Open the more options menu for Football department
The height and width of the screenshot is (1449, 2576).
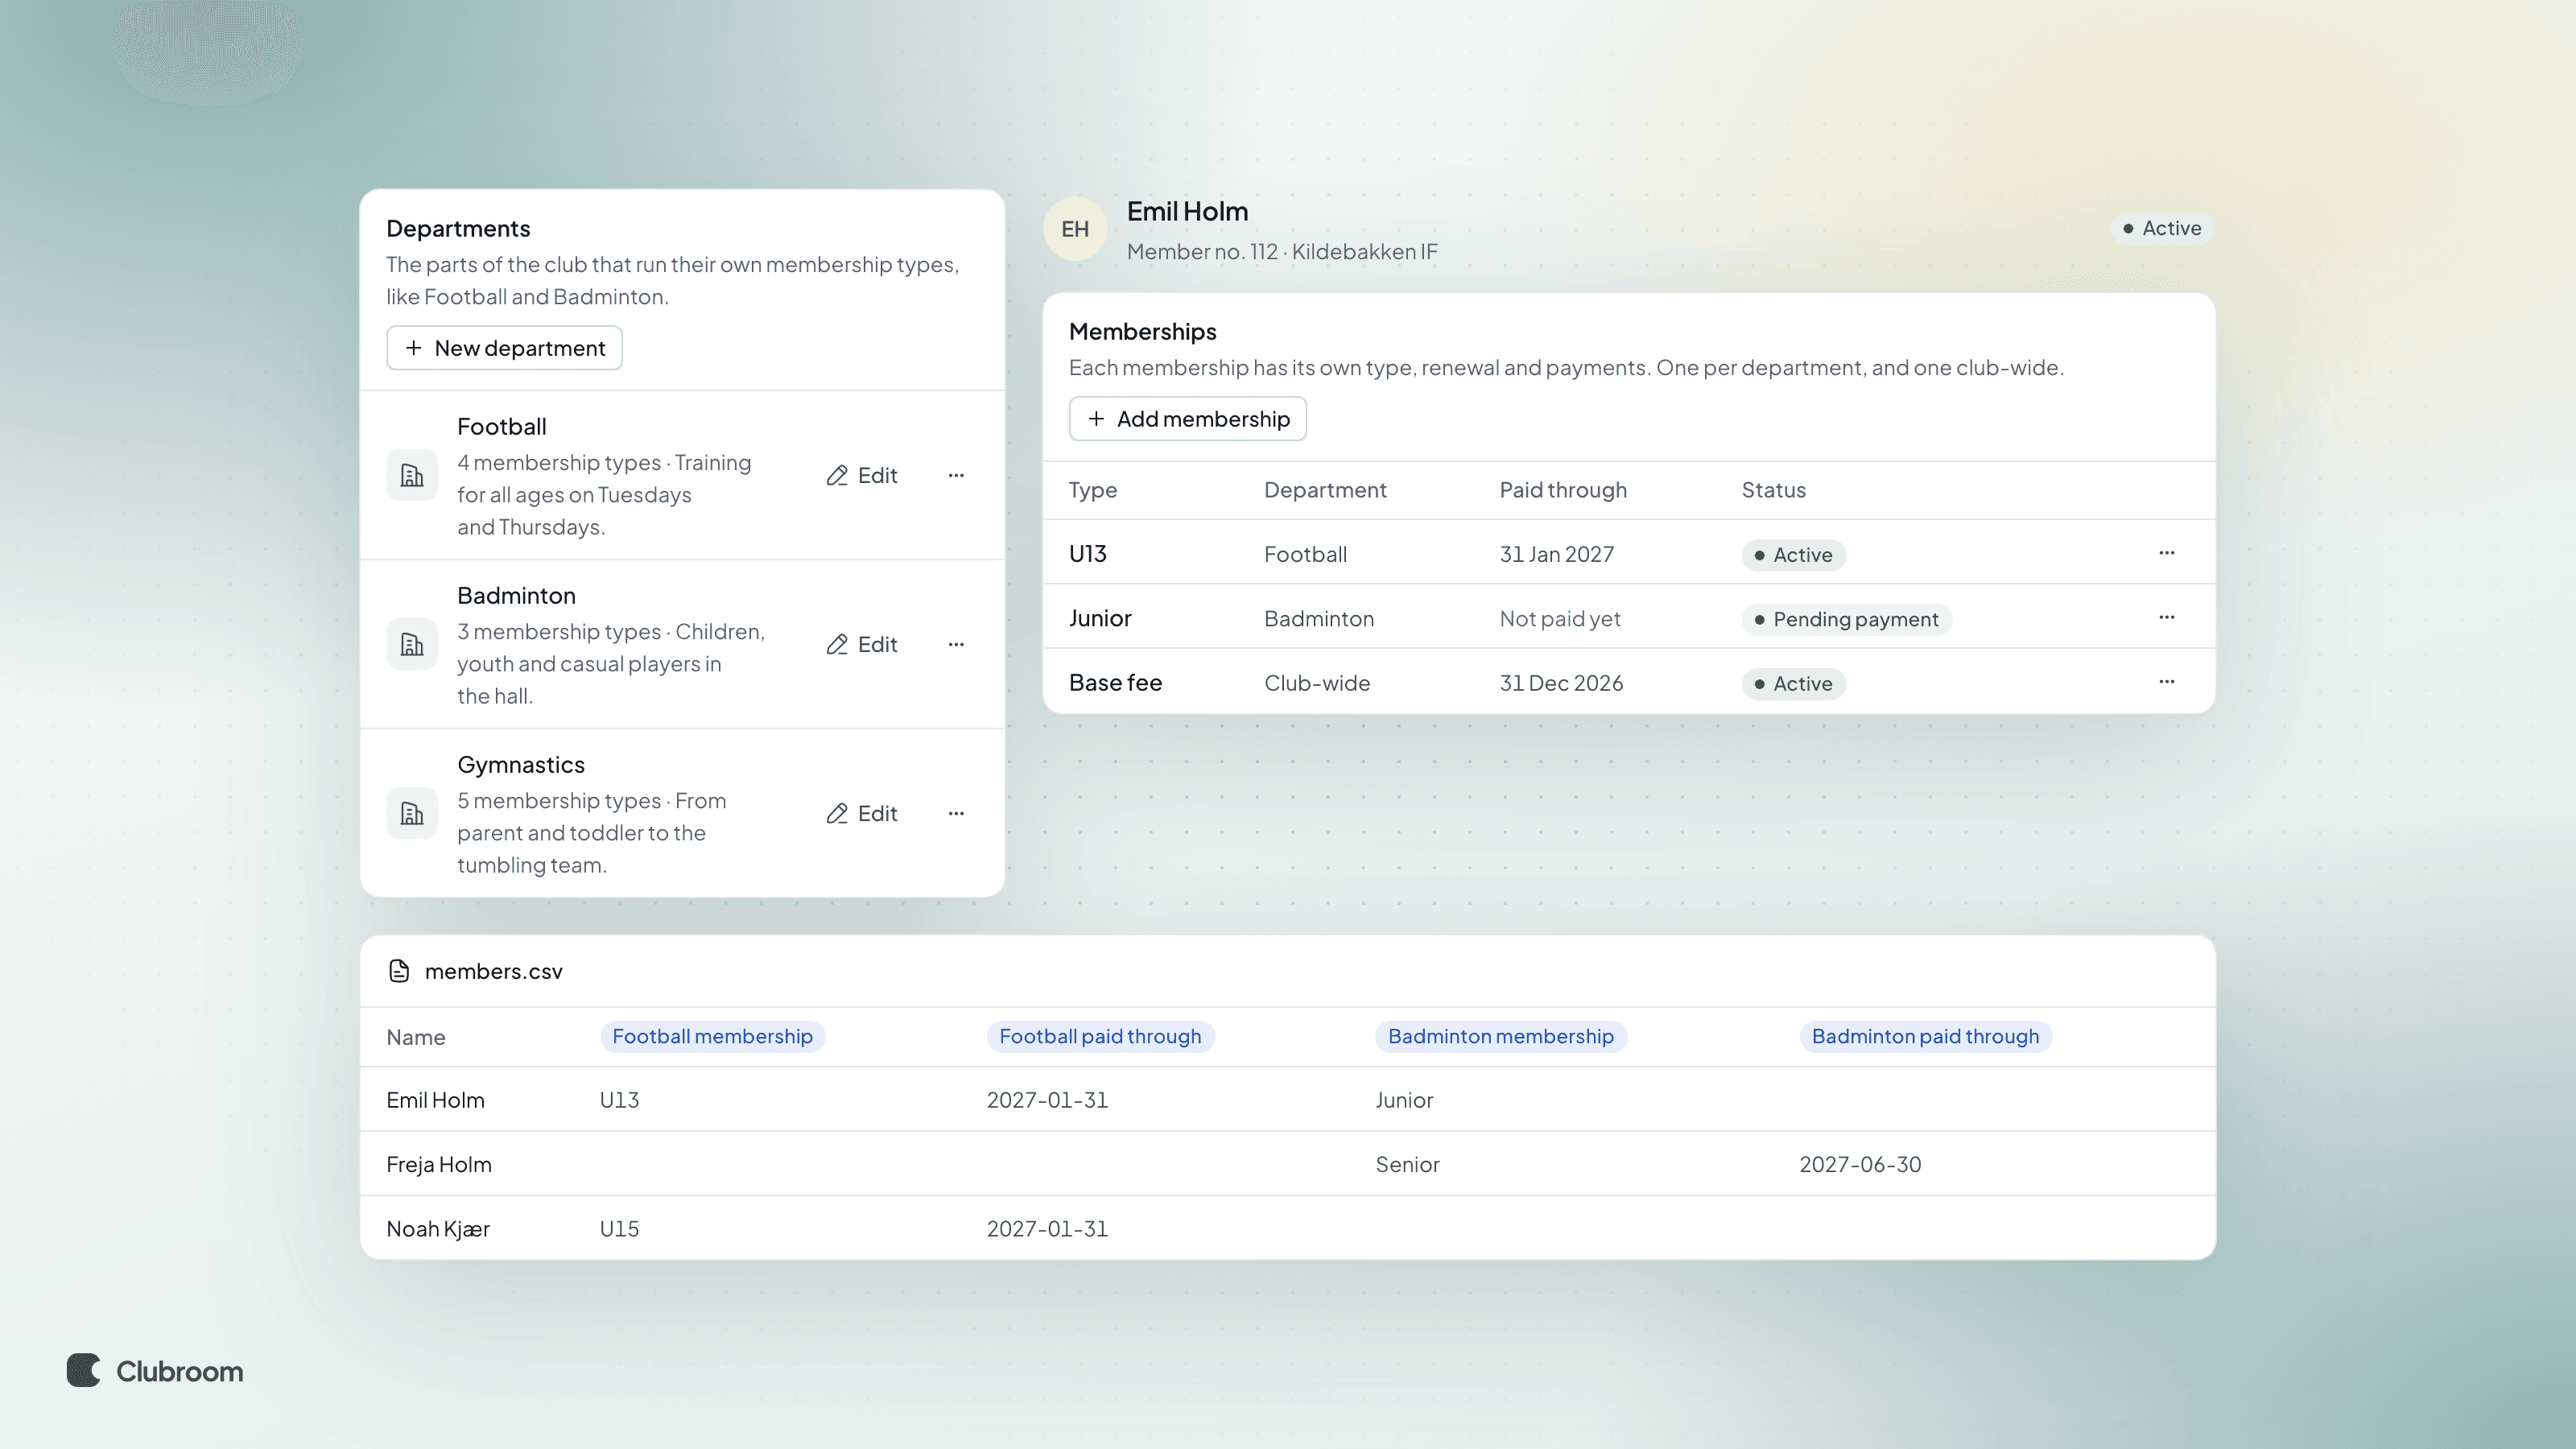(956, 476)
